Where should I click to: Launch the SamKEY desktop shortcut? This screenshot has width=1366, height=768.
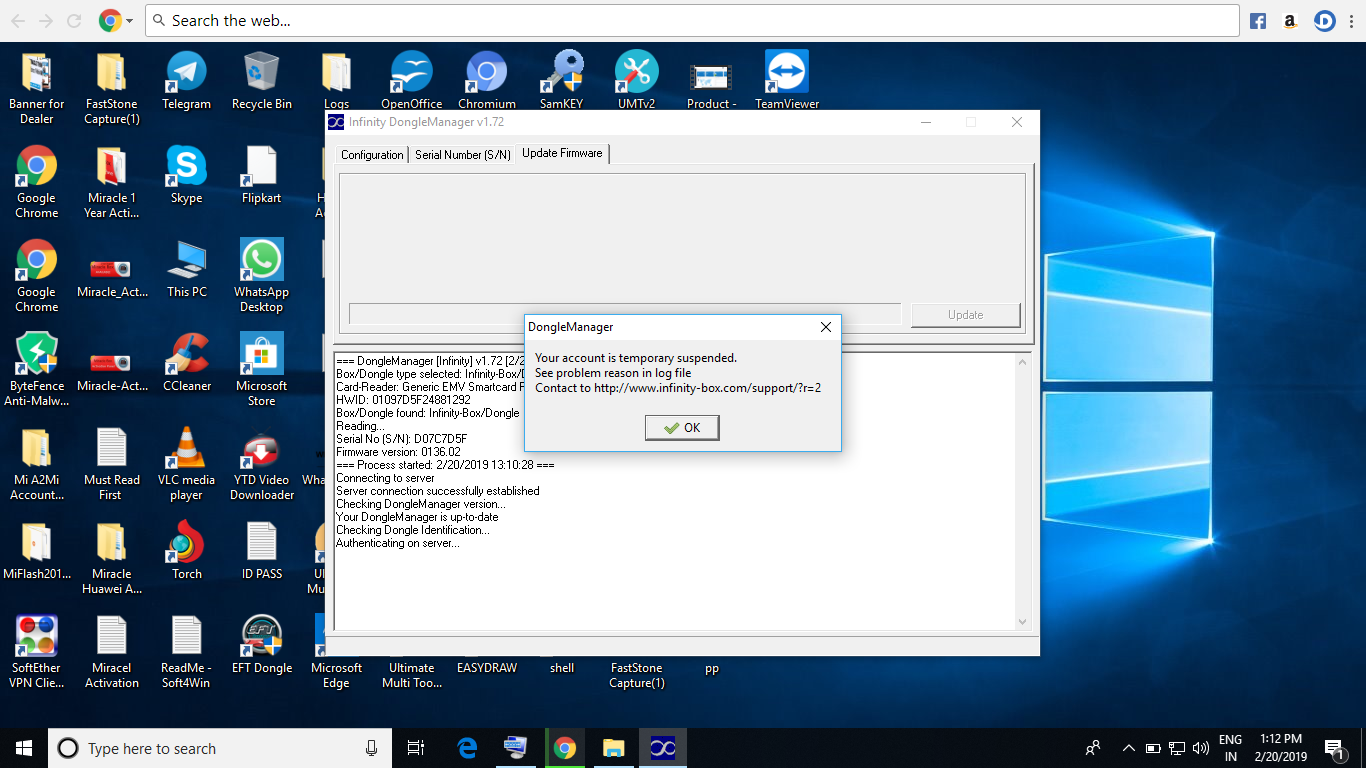click(561, 80)
